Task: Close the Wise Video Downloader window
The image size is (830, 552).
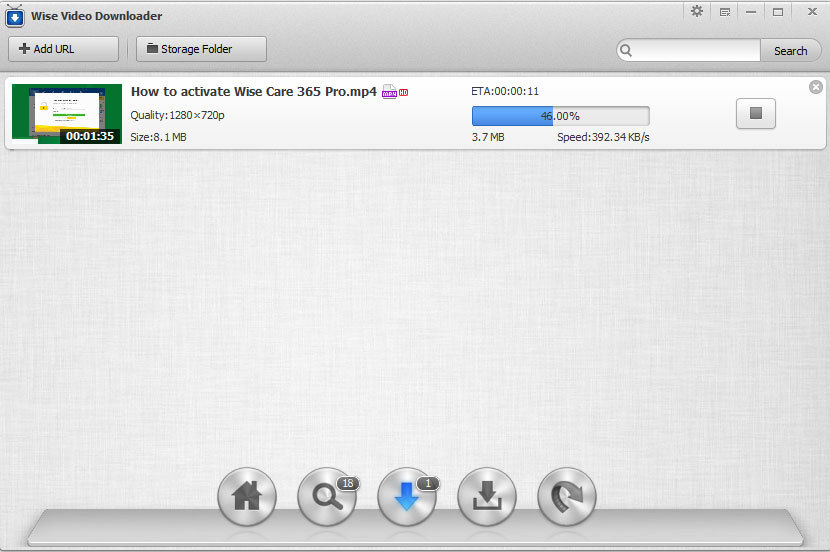Action: 812,12
